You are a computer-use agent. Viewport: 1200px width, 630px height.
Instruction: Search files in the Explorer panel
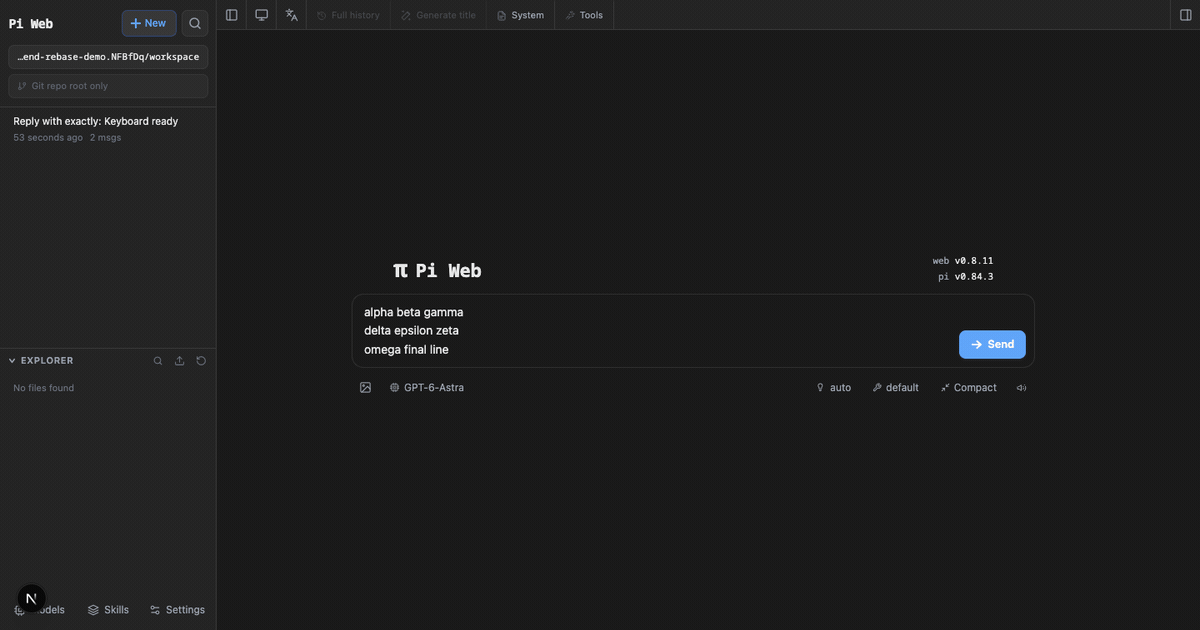[x=158, y=361]
